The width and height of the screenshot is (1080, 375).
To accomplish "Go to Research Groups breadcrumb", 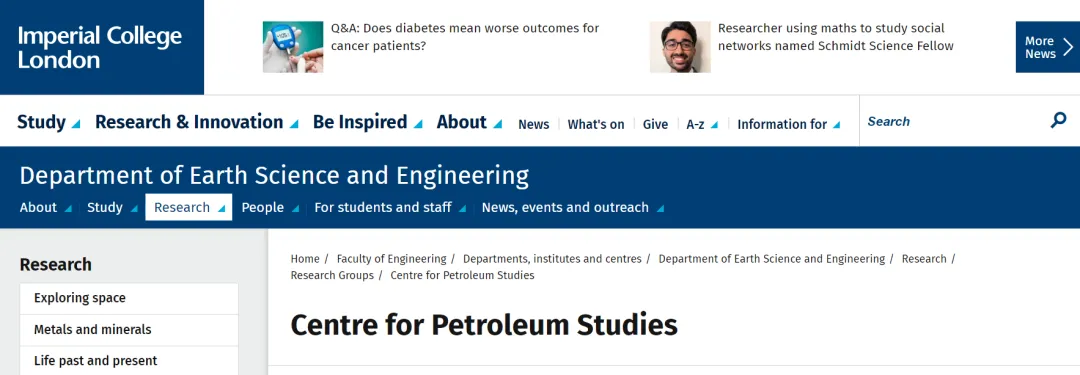I will click(x=332, y=275).
